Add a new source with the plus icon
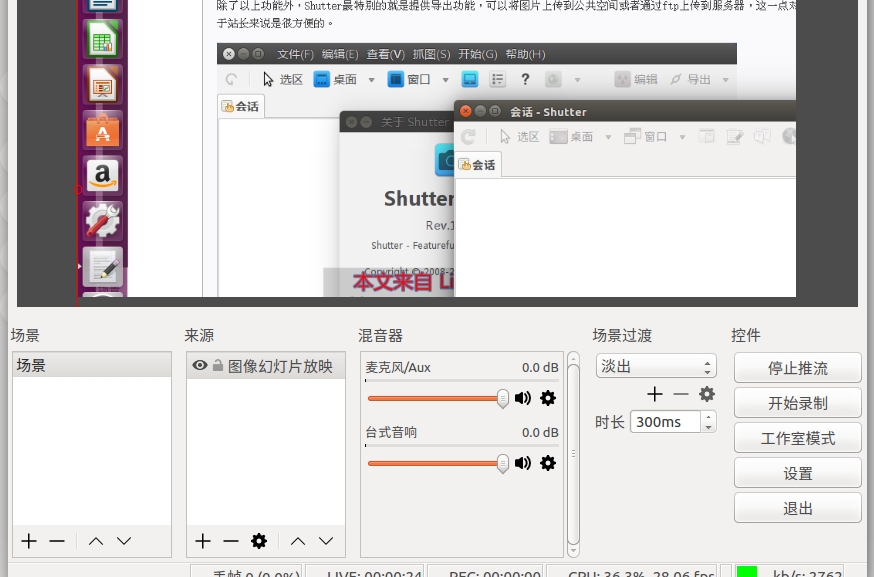Image resolution: width=874 pixels, height=577 pixels. click(203, 541)
